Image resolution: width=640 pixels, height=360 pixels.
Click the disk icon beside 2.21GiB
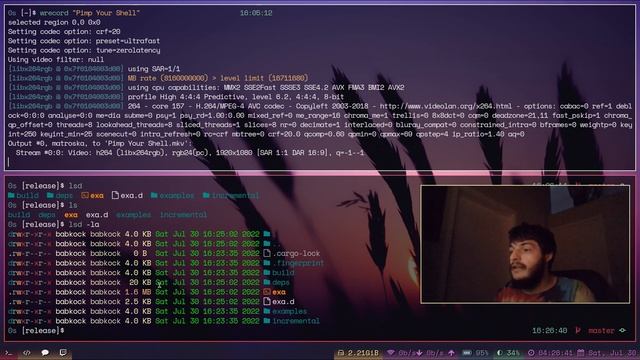click(340, 353)
